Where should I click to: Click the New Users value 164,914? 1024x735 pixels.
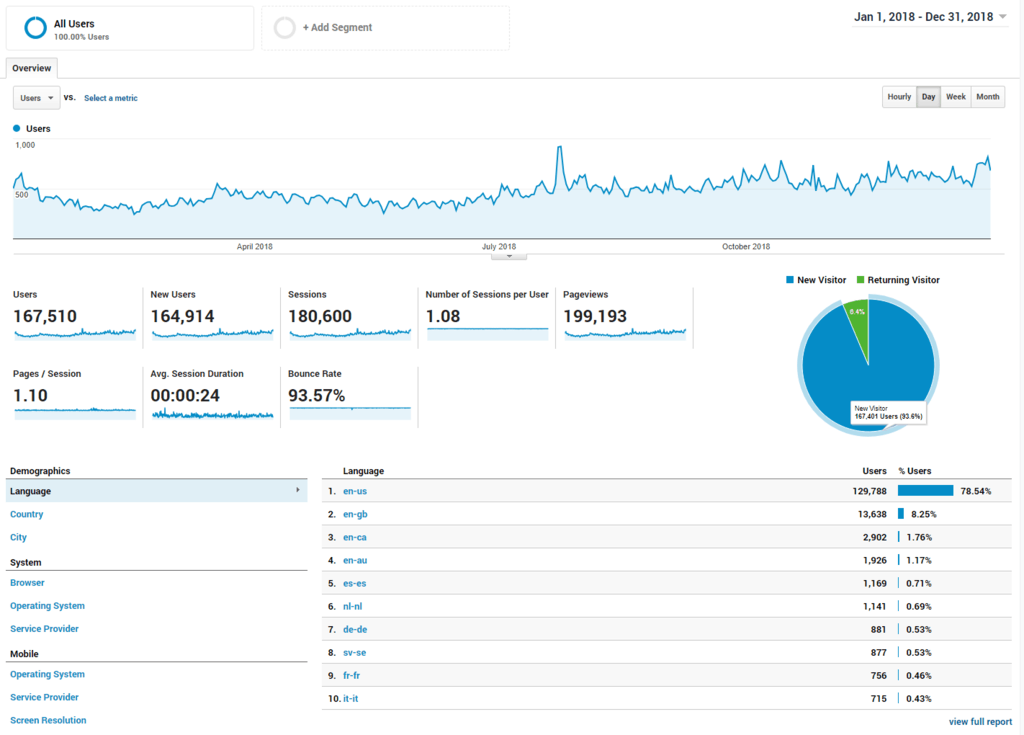click(182, 316)
